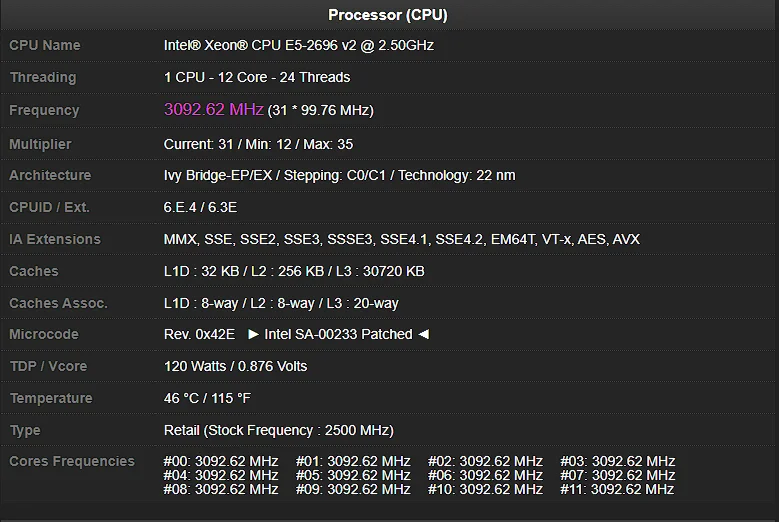Image resolution: width=779 pixels, height=522 pixels.
Task: Click the Microcode Rev. 0x42E value
Action: [199, 334]
